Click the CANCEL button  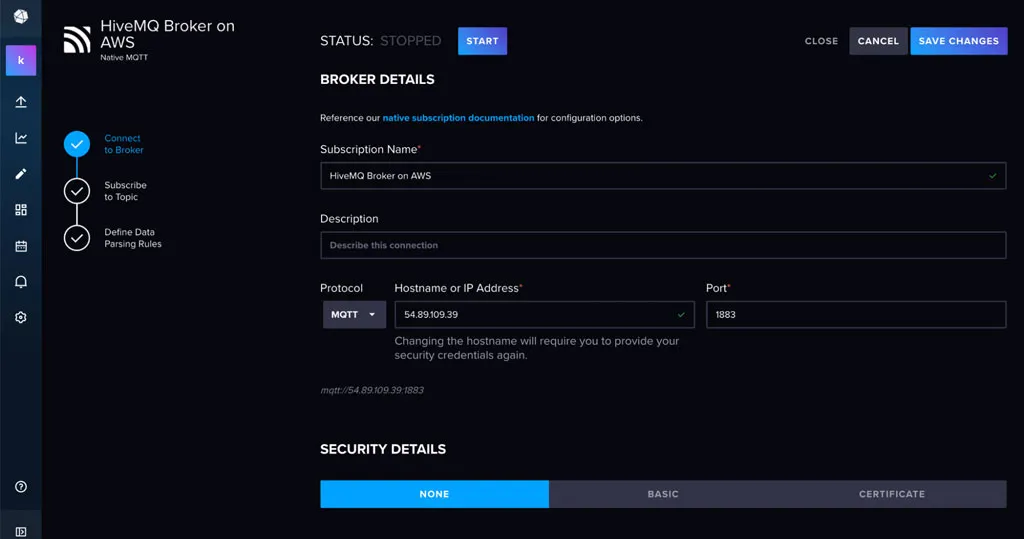click(x=878, y=41)
